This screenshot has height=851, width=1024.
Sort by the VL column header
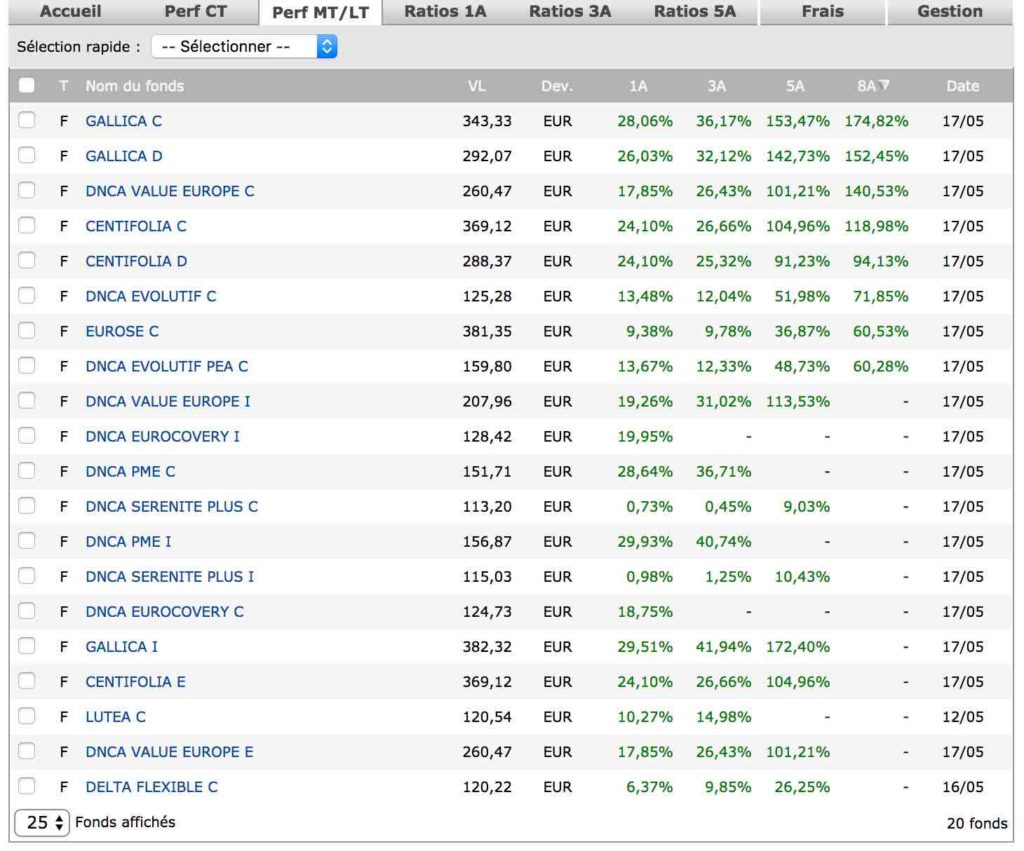pyautogui.click(x=477, y=86)
